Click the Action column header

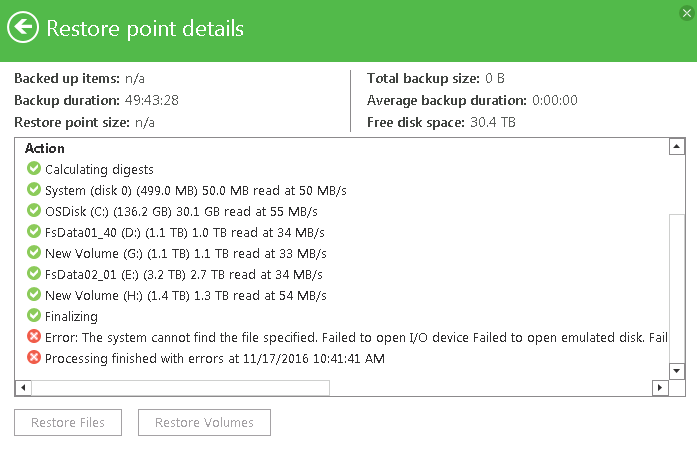click(44, 148)
